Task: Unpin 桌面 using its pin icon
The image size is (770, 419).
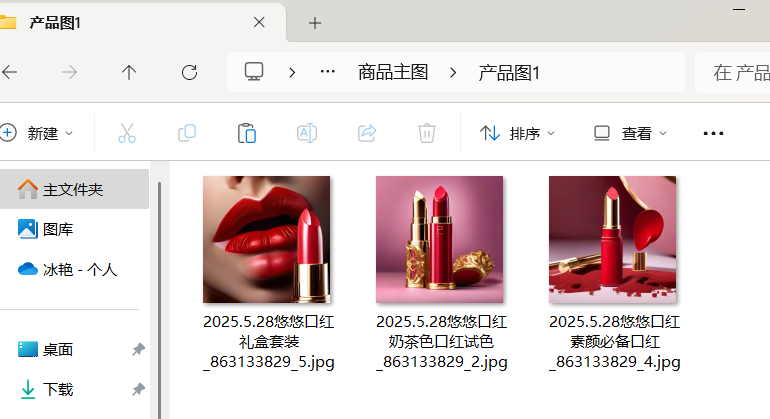Action: click(x=138, y=349)
